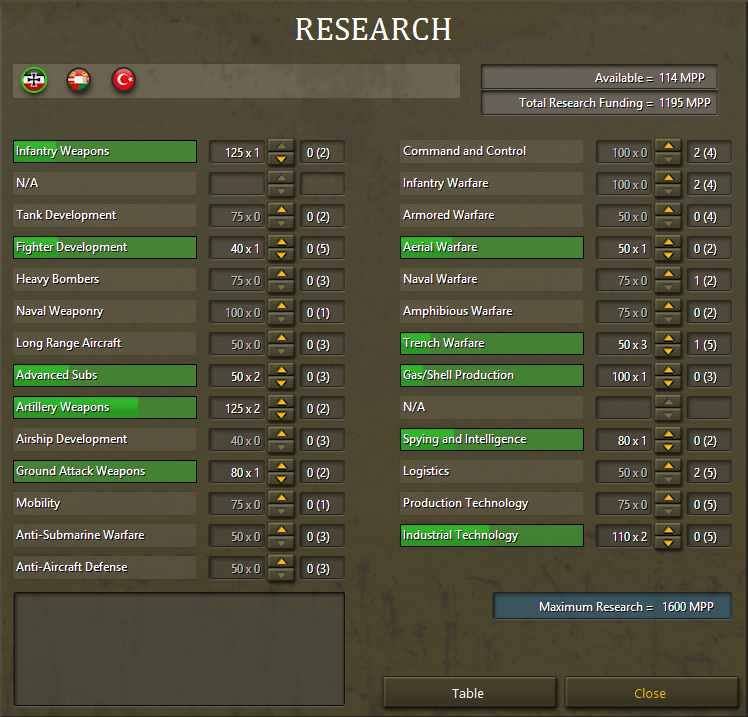The height and width of the screenshot is (717, 748).
Task: Click up arrow for Artillery Weapons
Action: [x=281, y=402]
